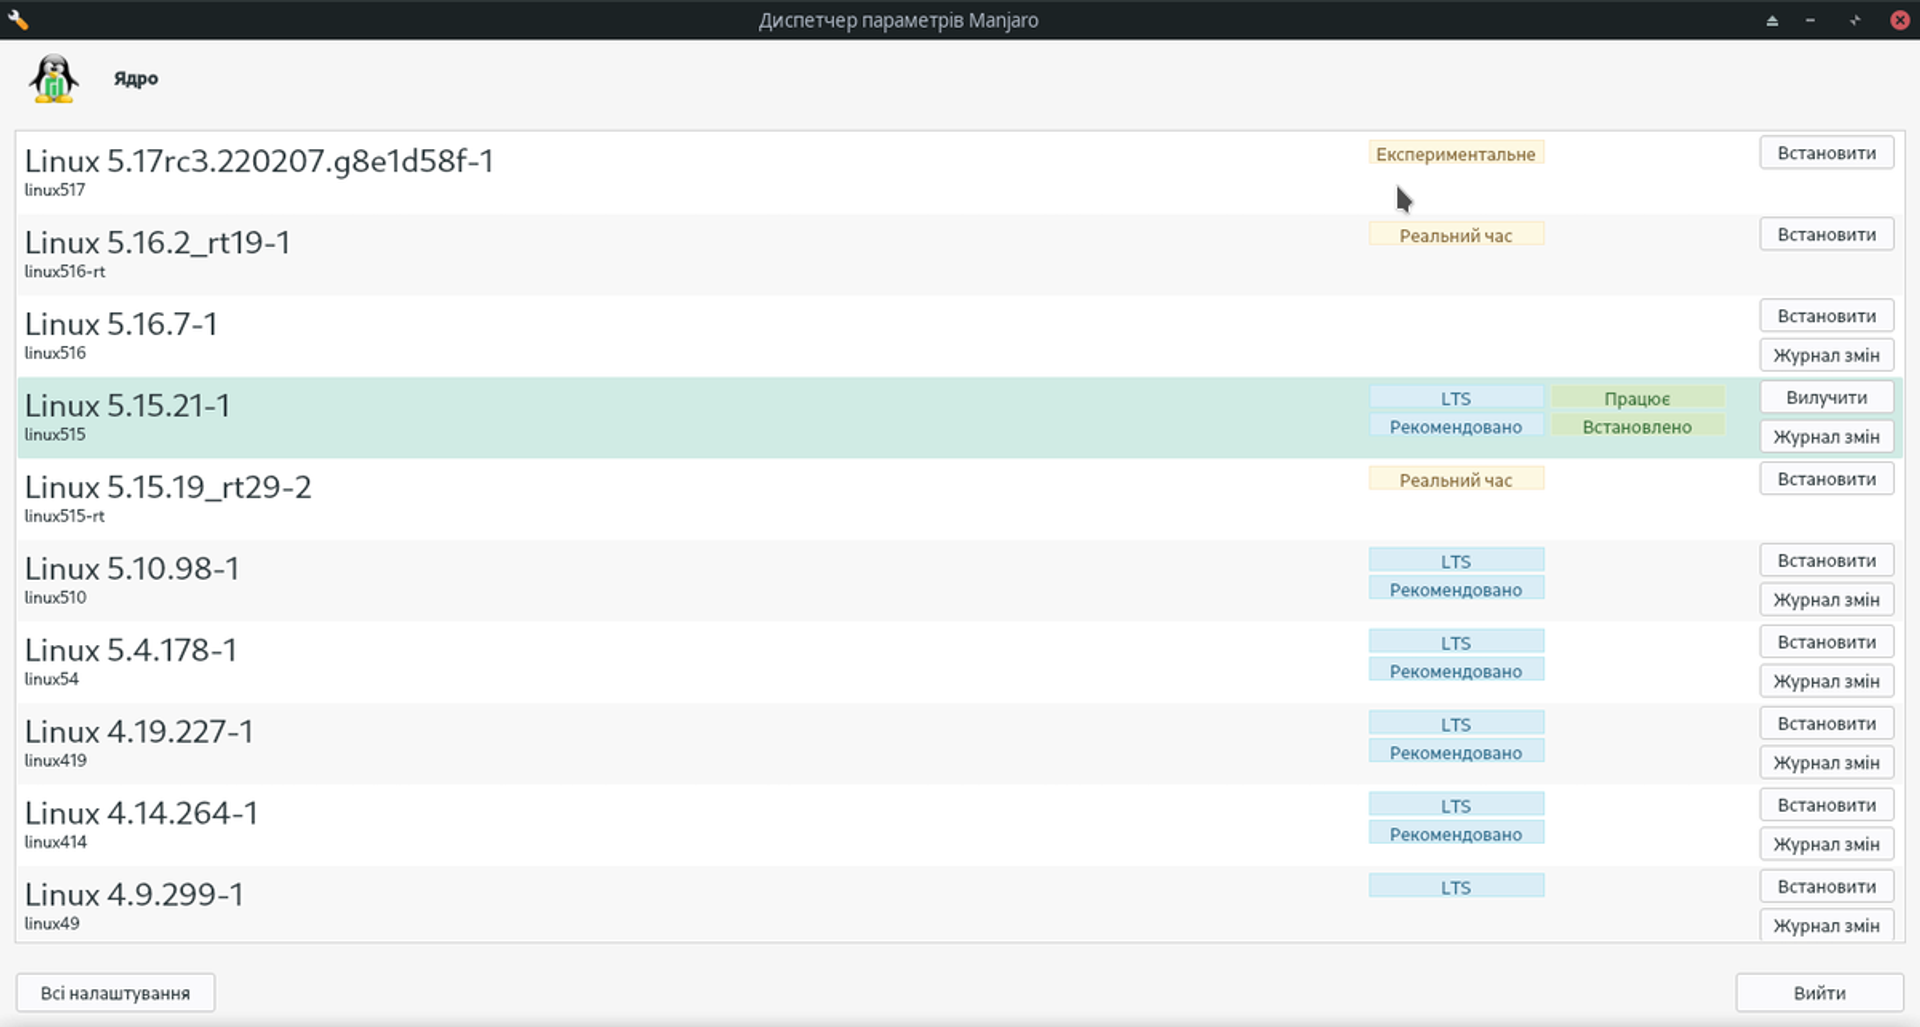Select the Linux 4.9.299-1 title
The height and width of the screenshot is (1027, 1920).
134,895
